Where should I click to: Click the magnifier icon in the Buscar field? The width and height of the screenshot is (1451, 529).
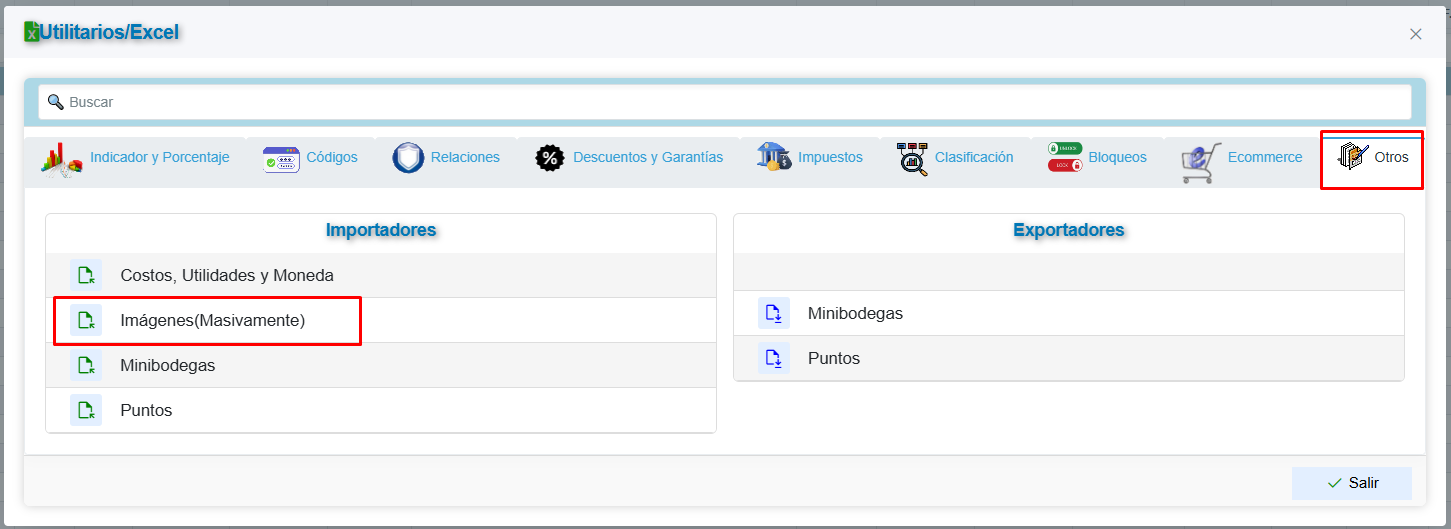[56, 102]
